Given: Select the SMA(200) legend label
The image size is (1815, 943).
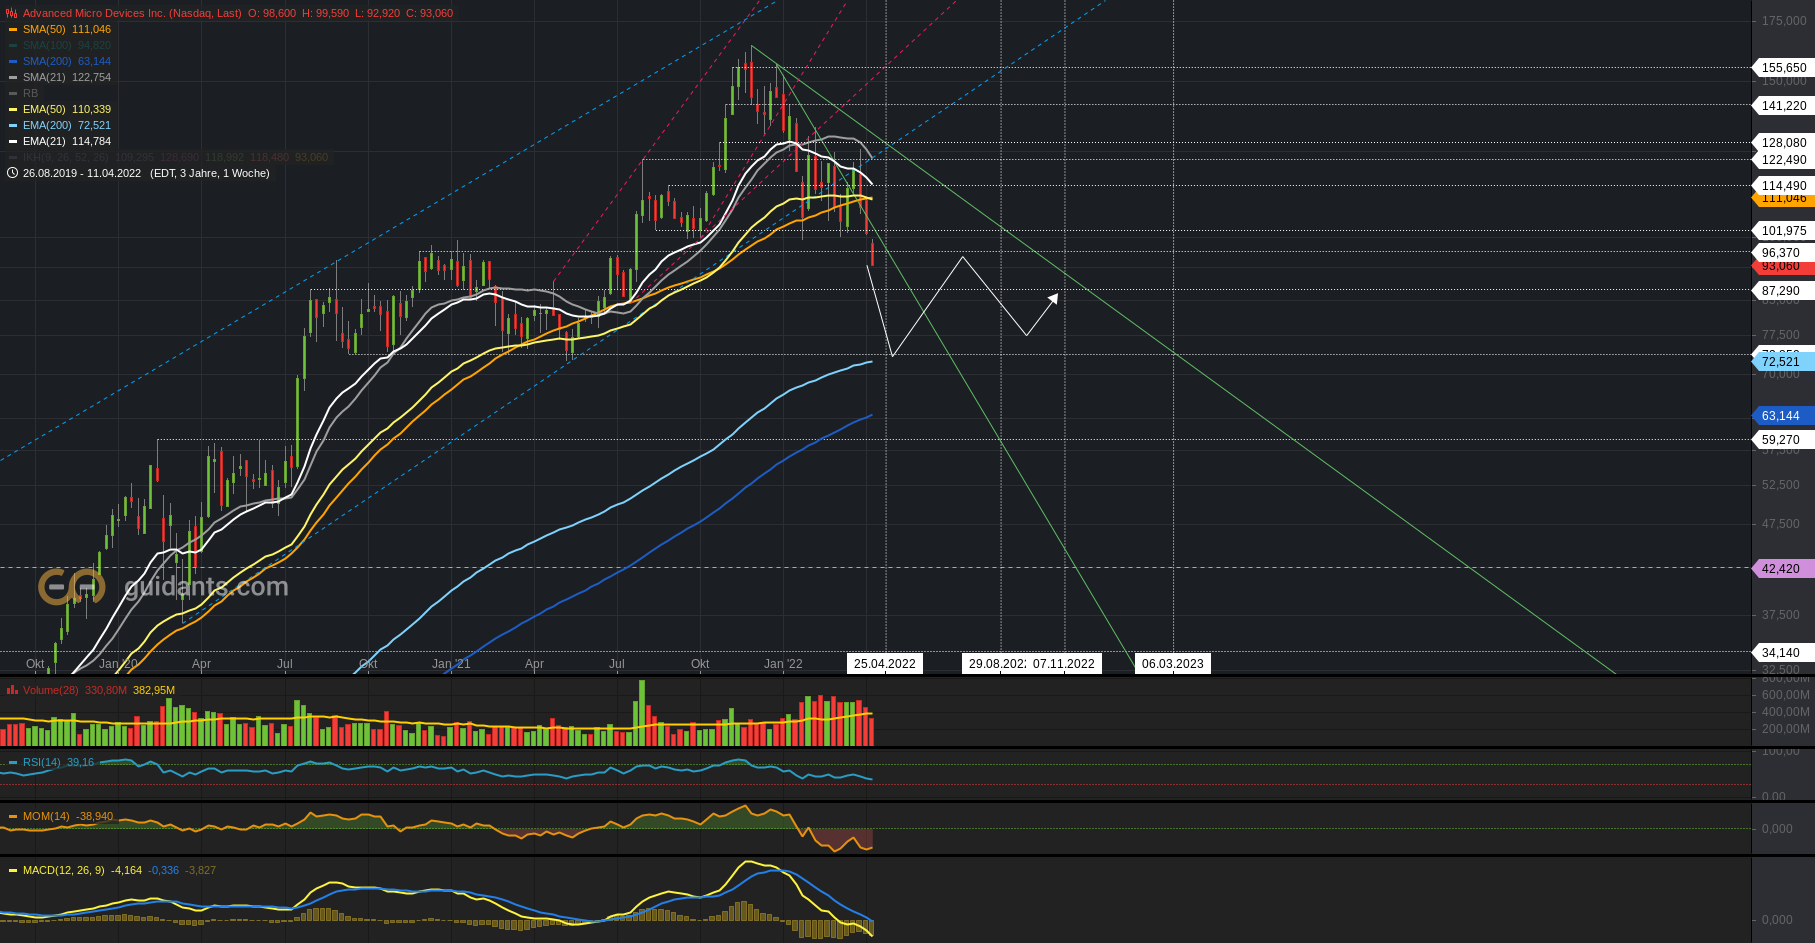Looking at the screenshot, I should (x=47, y=61).
